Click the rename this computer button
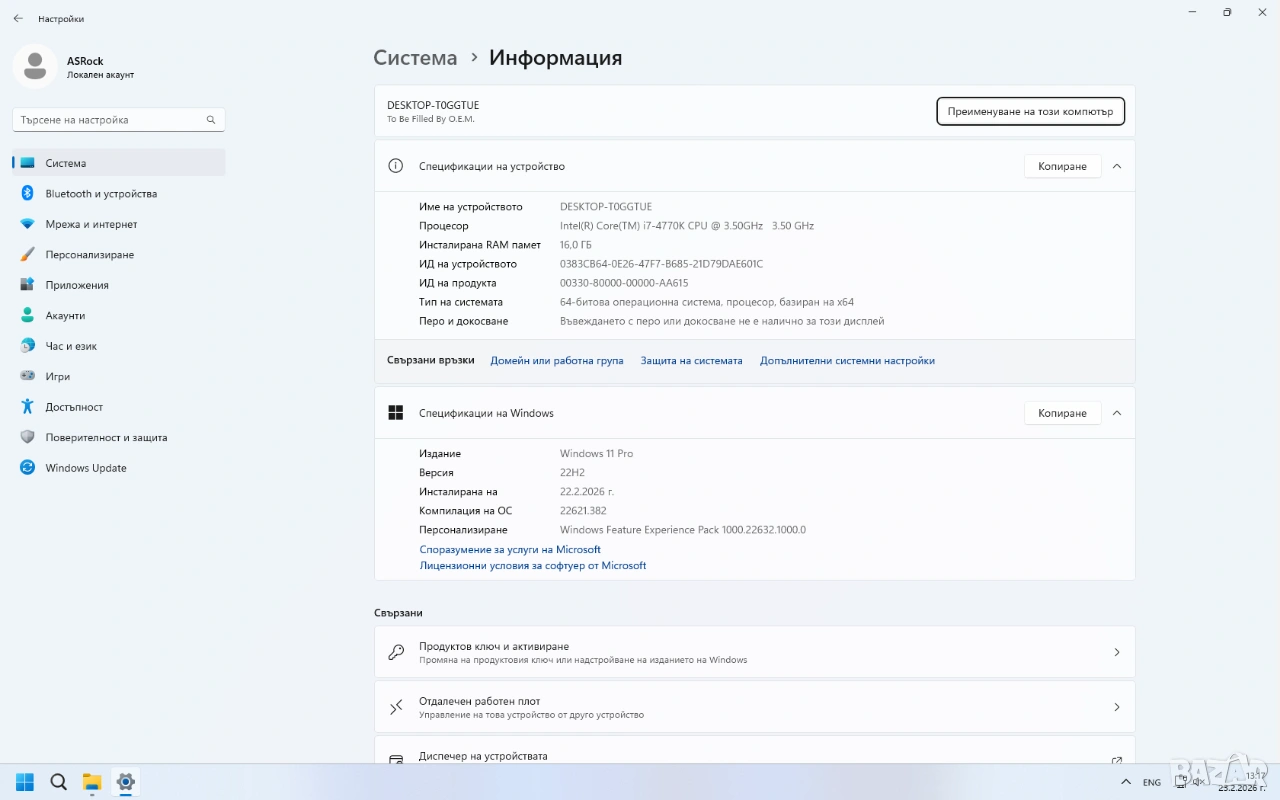Viewport: 1280px width, 800px height. (1030, 112)
